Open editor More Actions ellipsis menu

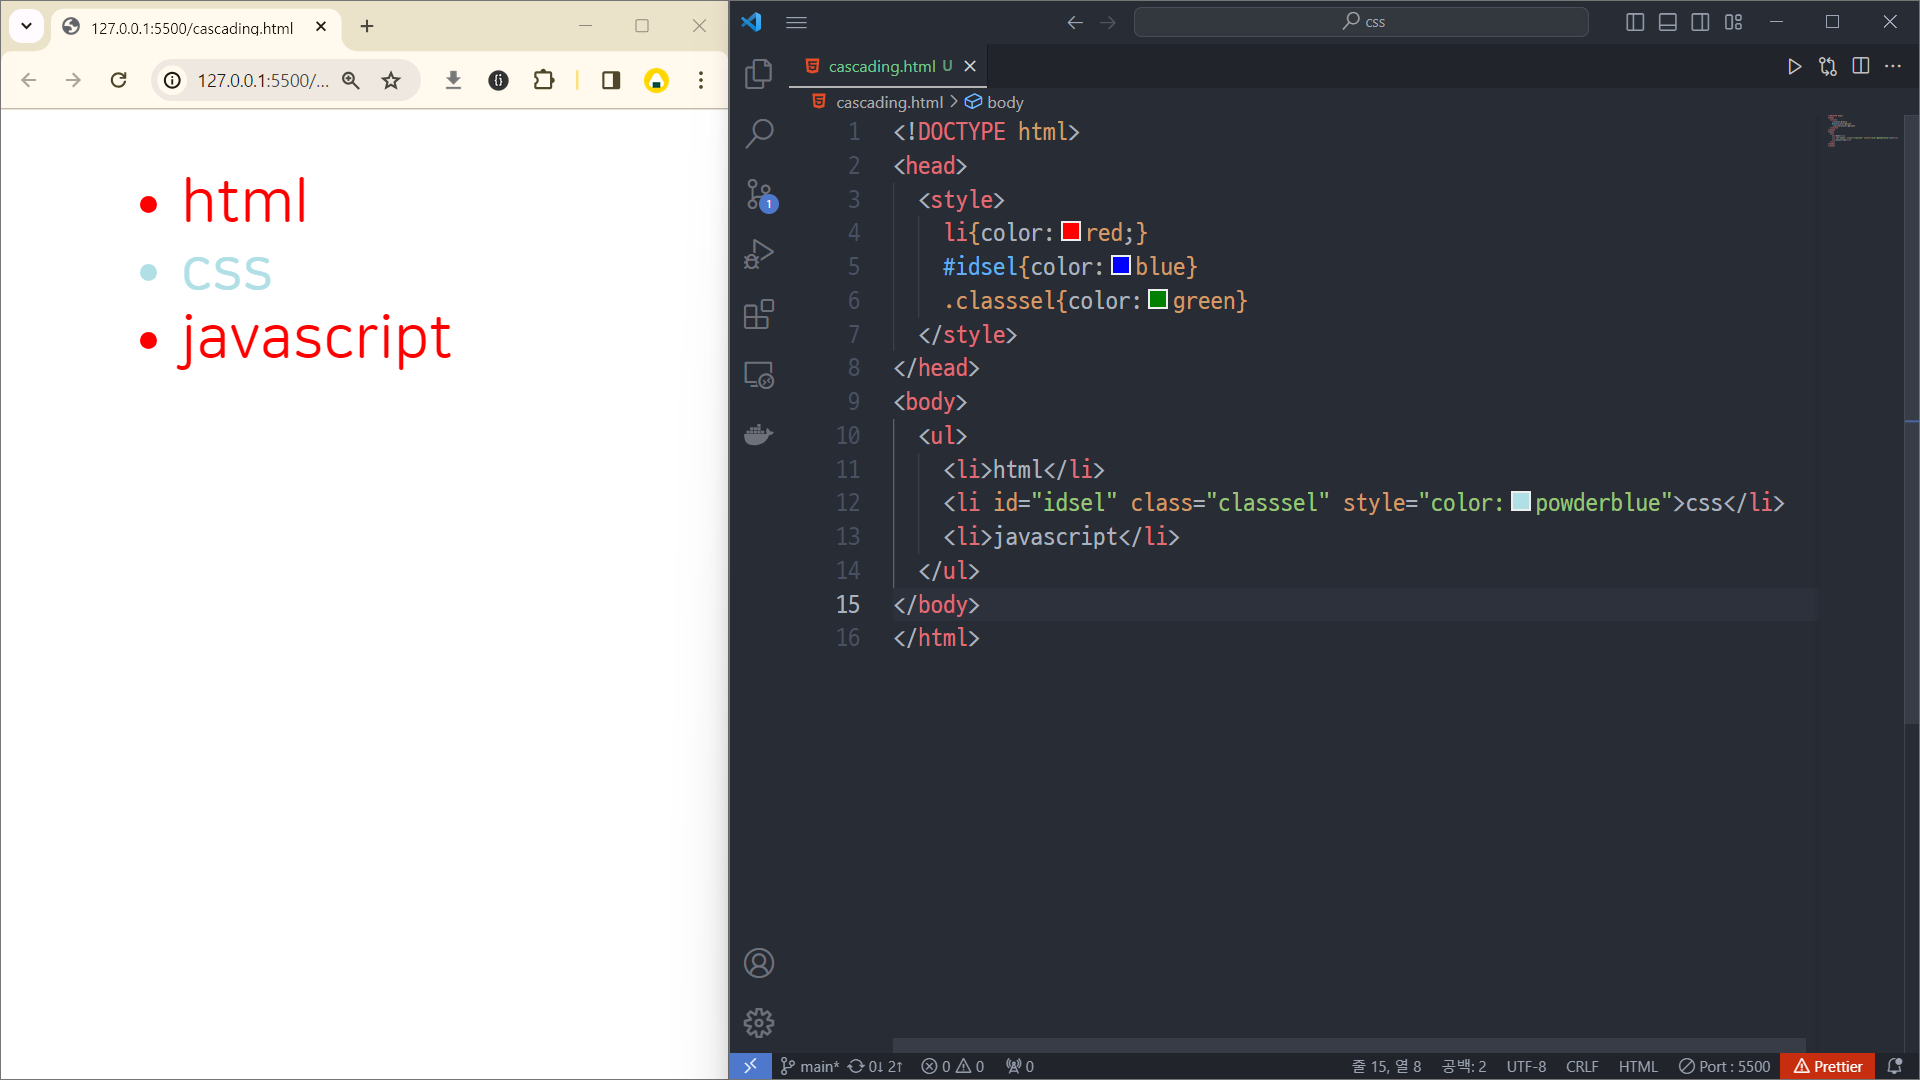click(x=1893, y=66)
